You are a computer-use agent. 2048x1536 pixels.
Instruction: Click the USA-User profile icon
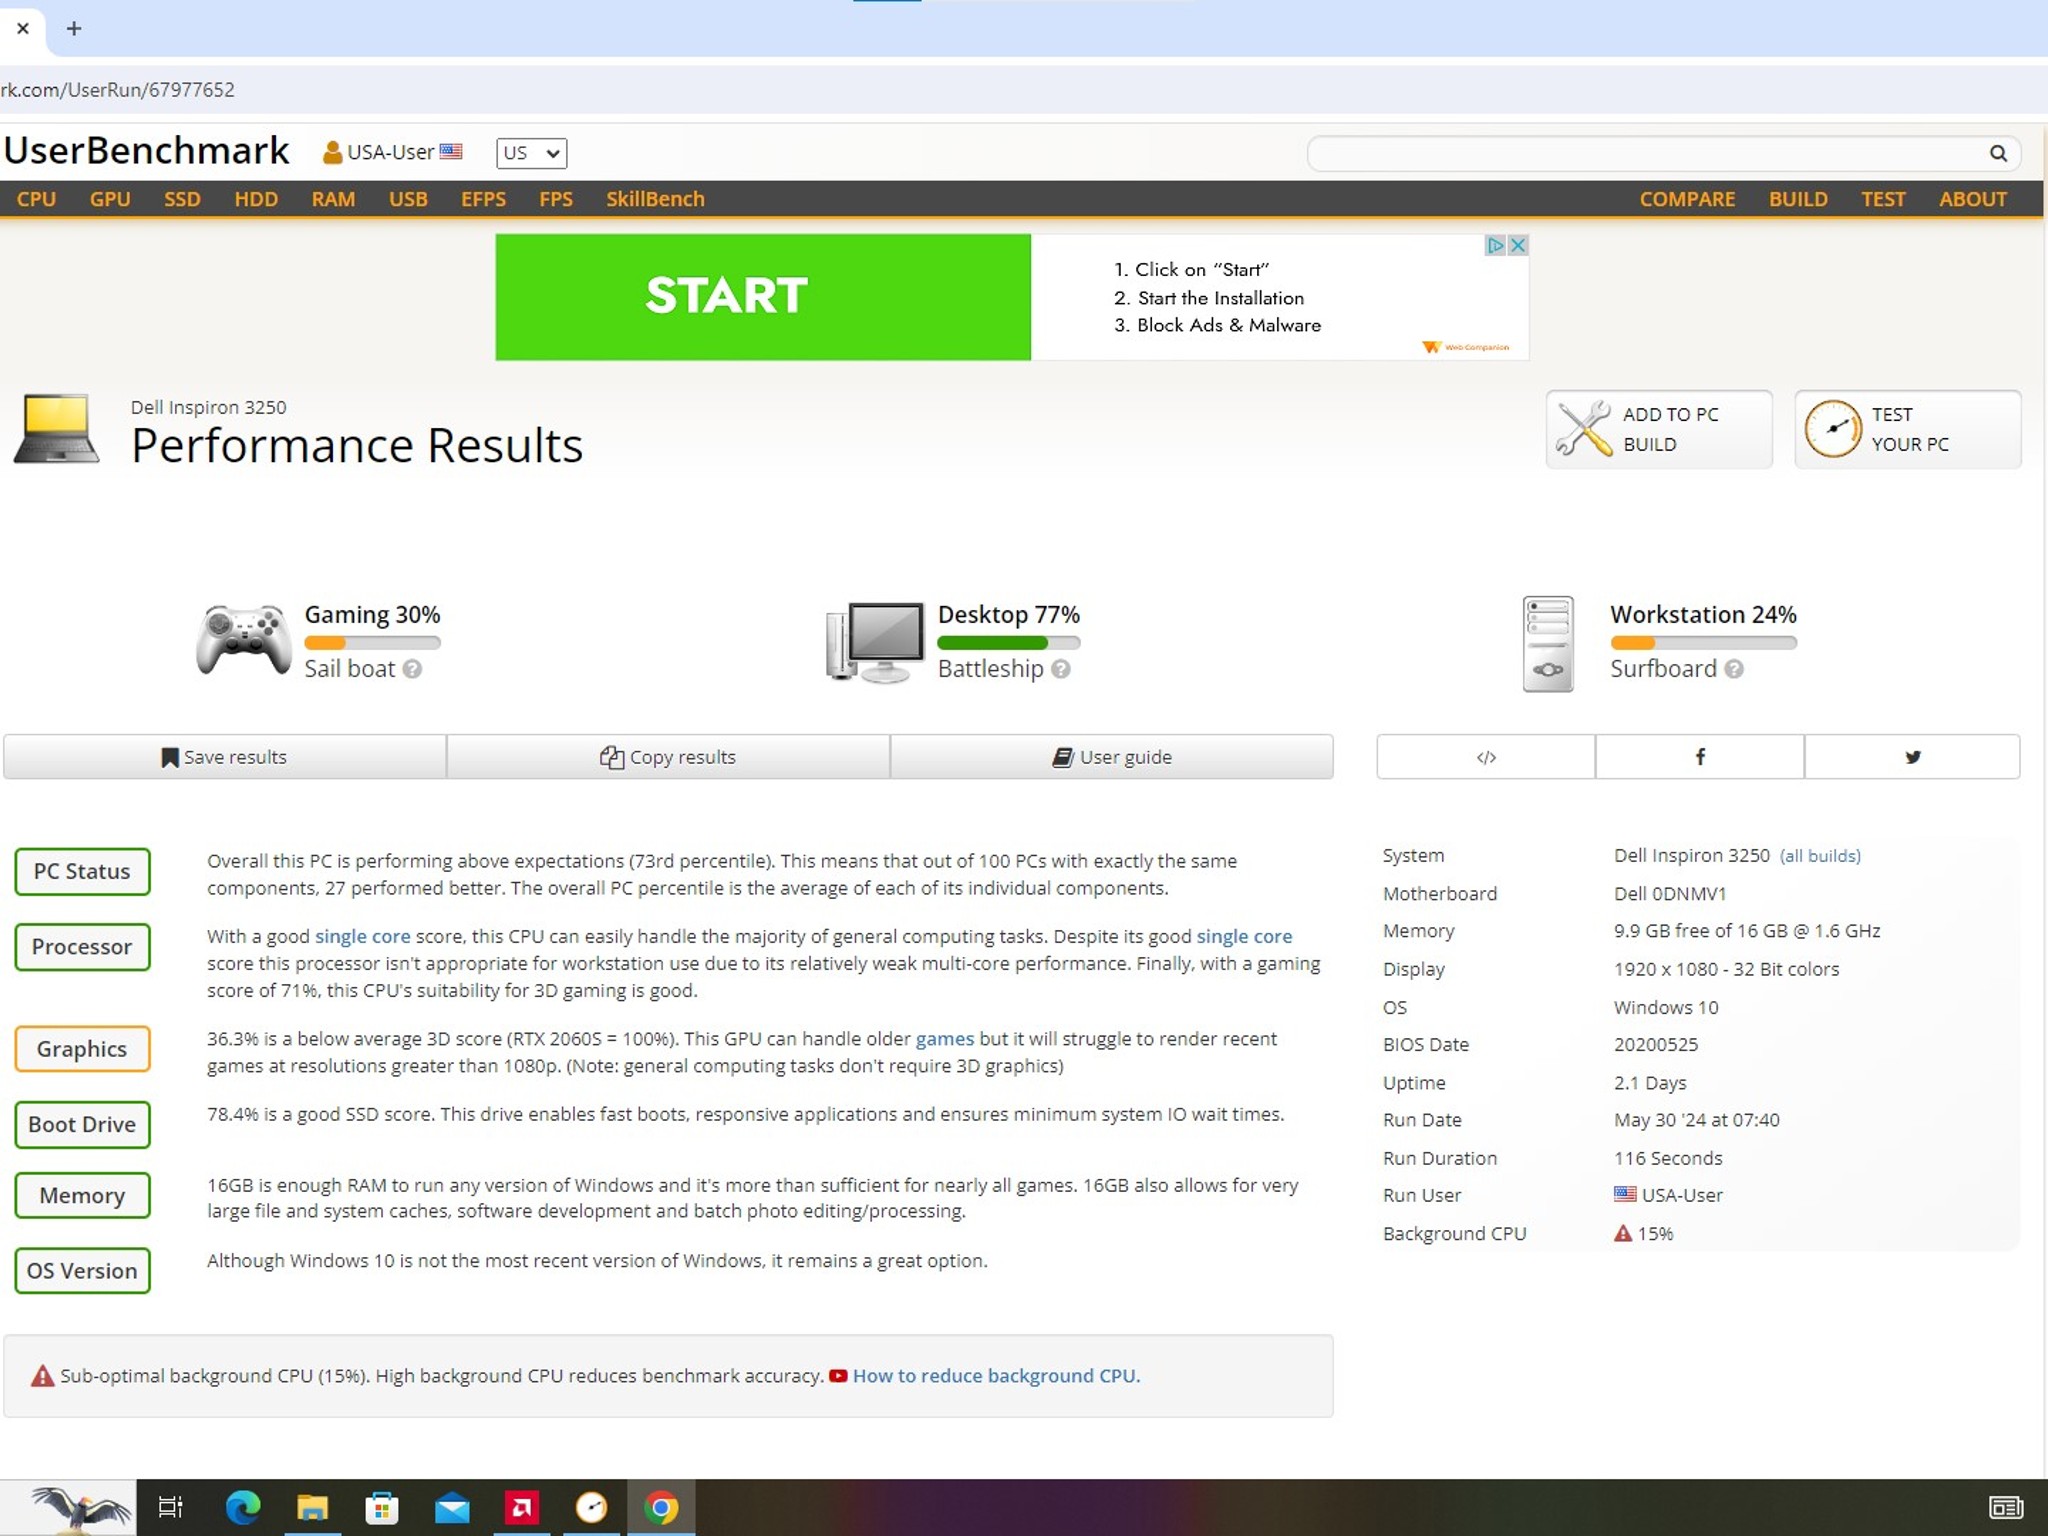pyautogui.click(x=332, y=152)
